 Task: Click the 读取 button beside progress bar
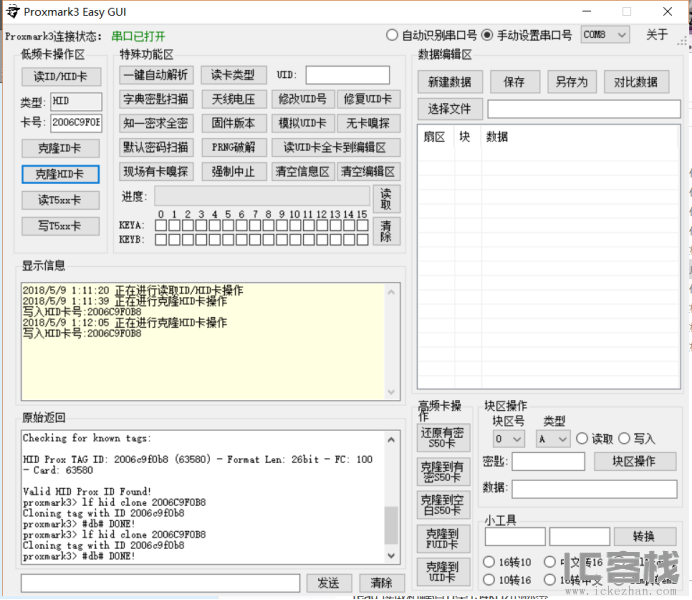(x=386, y=199)
